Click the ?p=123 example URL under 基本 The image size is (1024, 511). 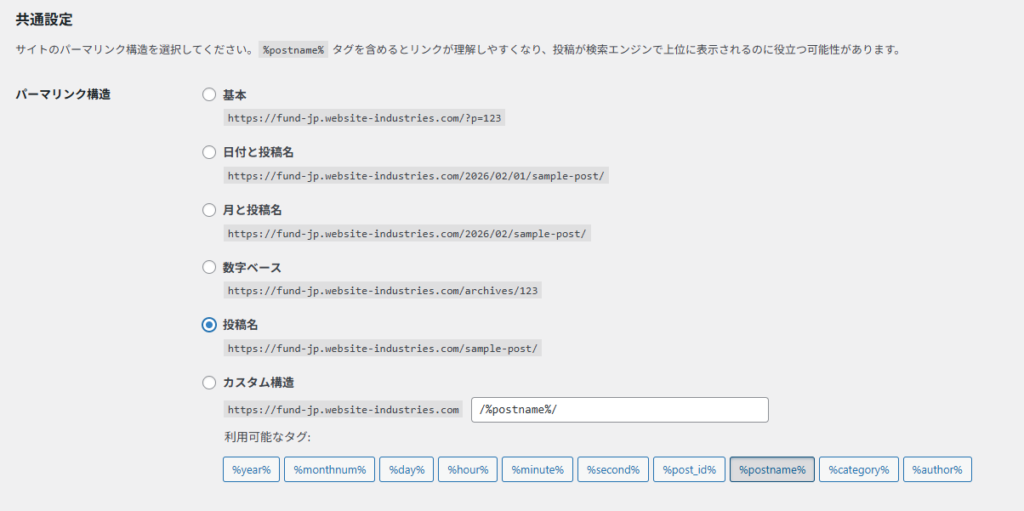click(365, 118)
